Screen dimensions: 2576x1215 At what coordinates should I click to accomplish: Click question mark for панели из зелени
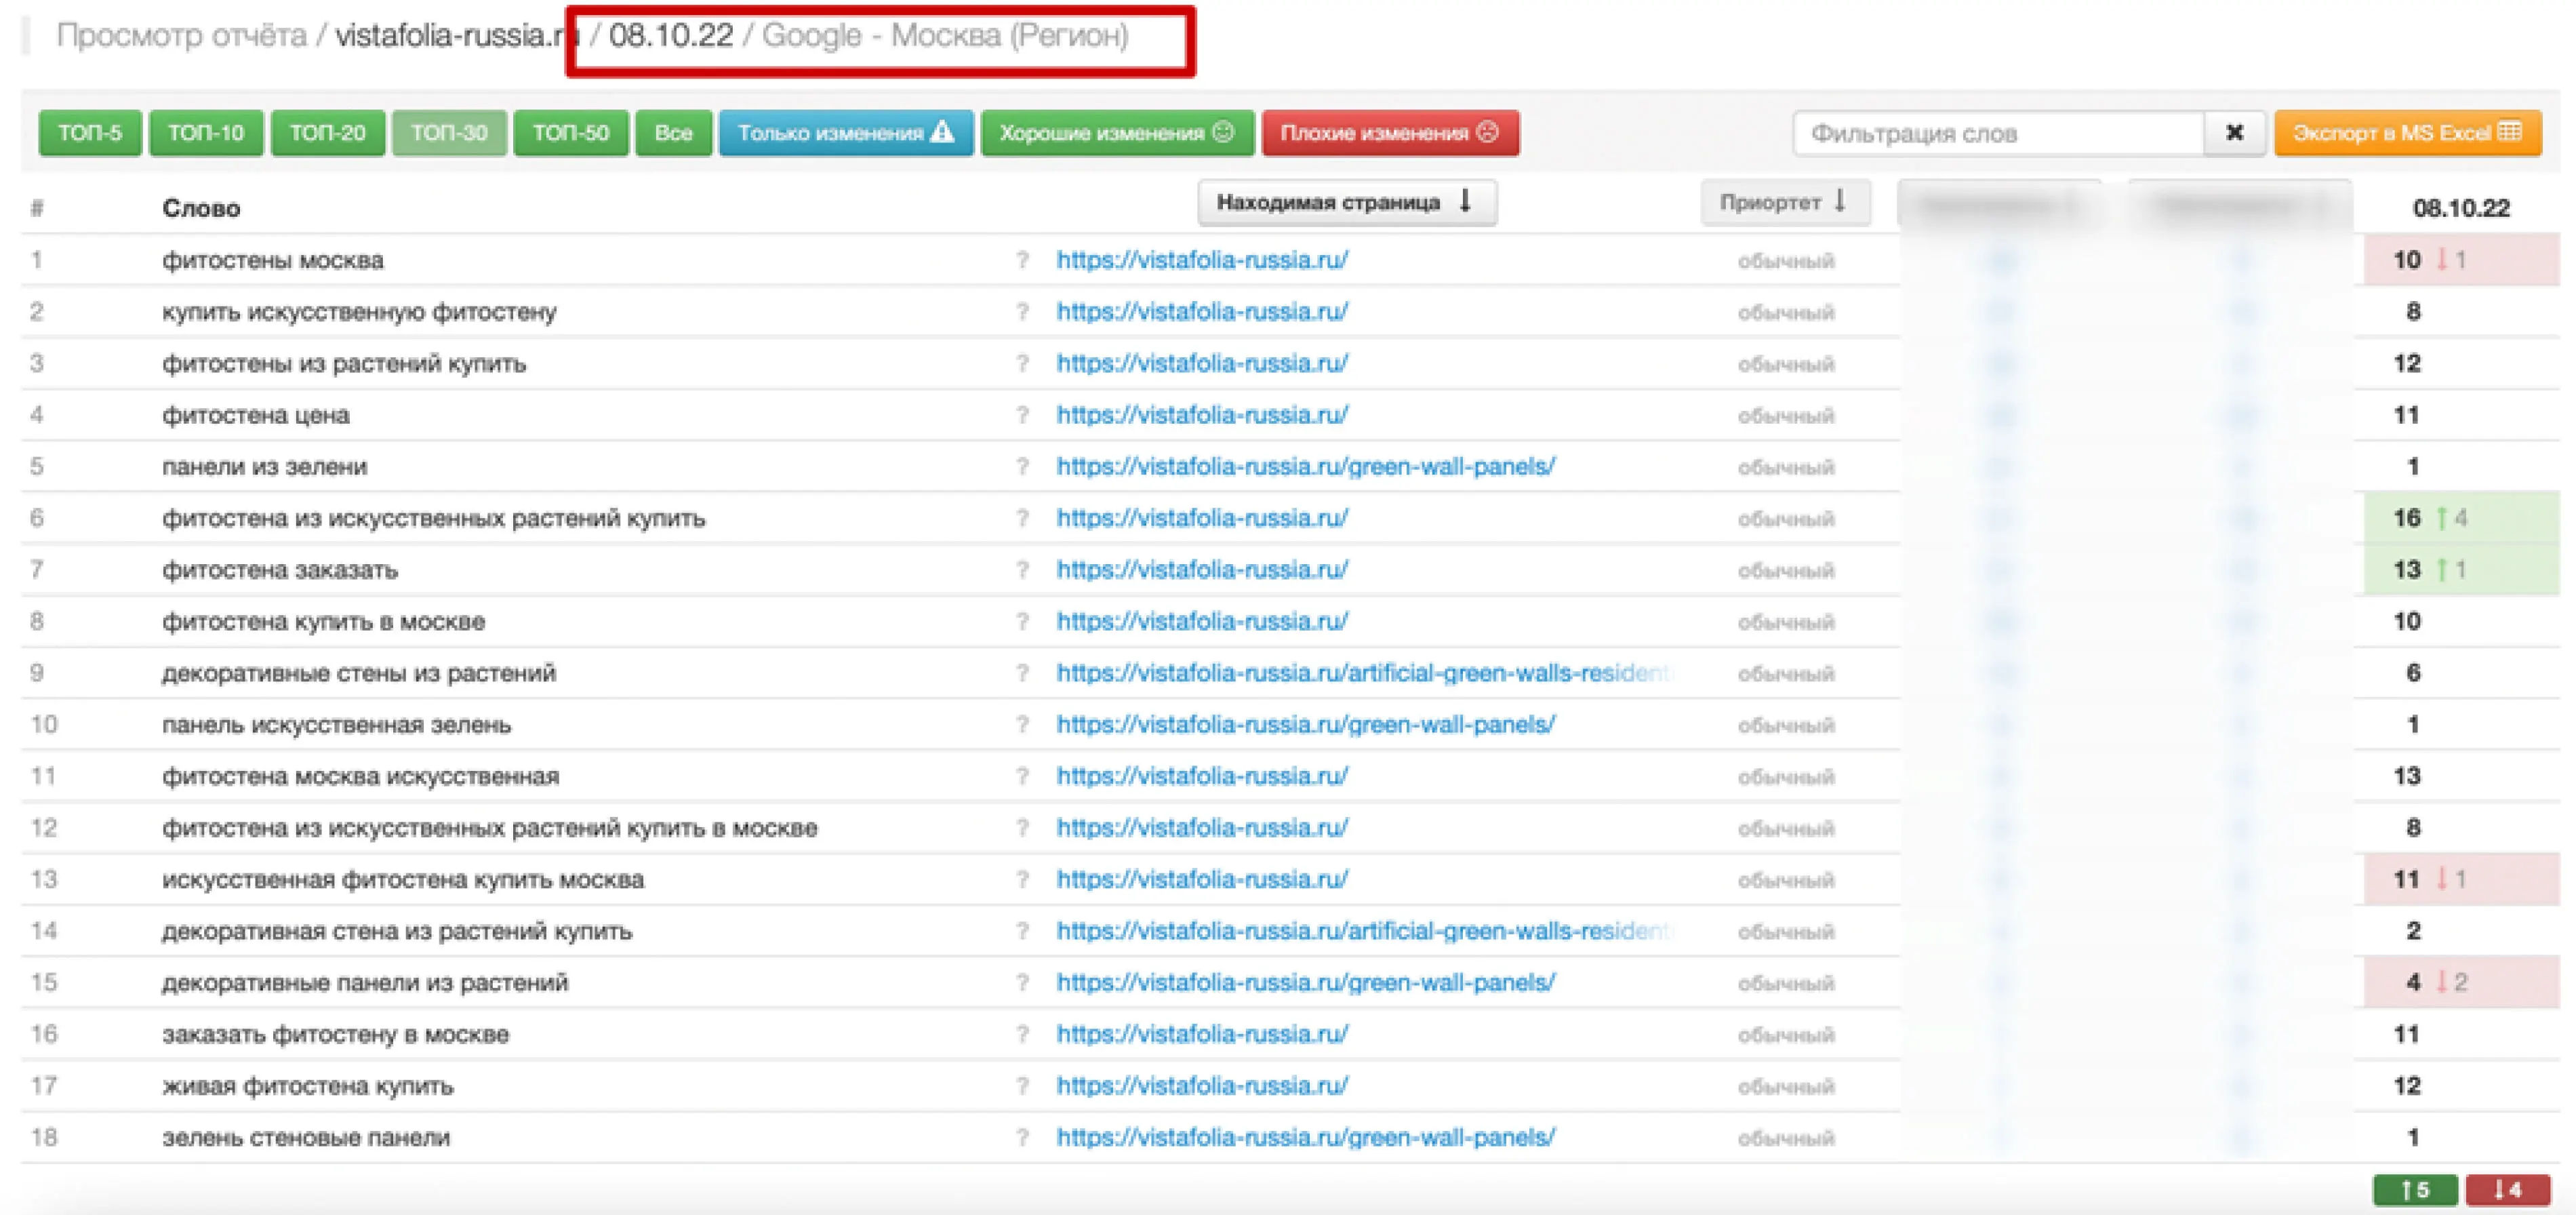tap(1022, 467)
